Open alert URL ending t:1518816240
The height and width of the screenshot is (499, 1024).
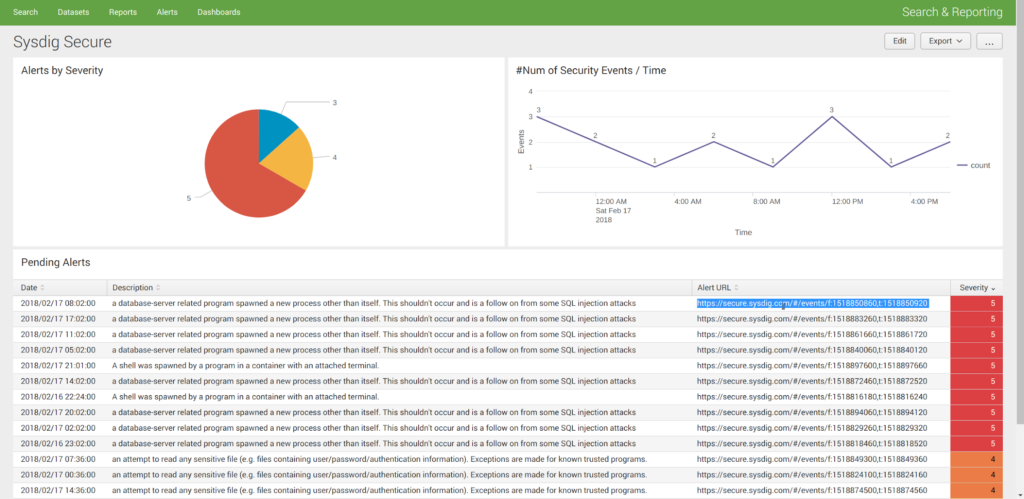tap(812, 397)
